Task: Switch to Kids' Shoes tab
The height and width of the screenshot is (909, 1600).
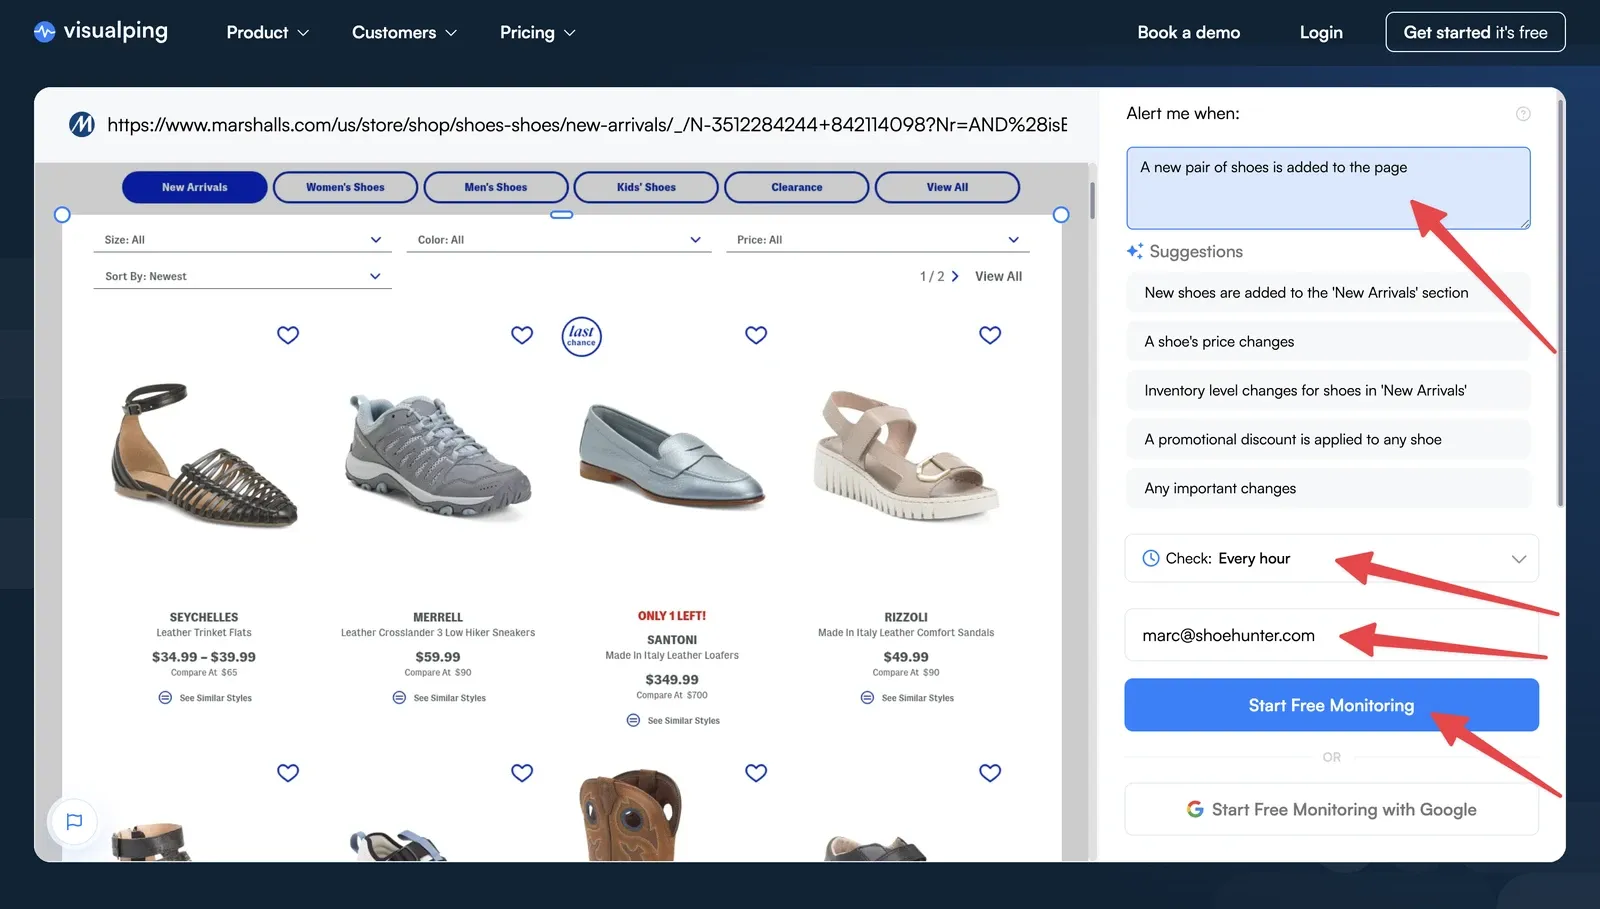Action: point(646,187)
